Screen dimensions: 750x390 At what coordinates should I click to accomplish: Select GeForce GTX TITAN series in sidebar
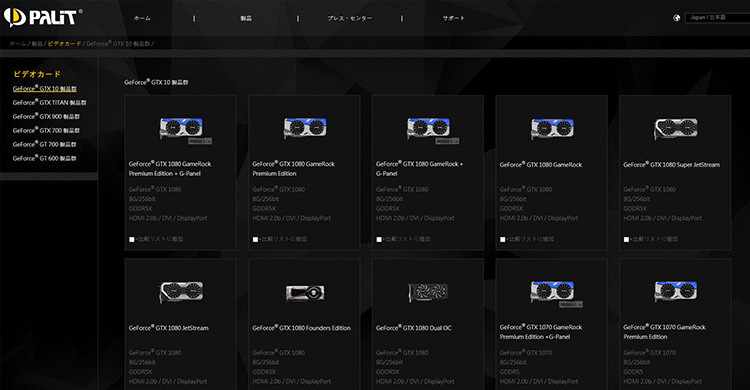coord(50,102)
